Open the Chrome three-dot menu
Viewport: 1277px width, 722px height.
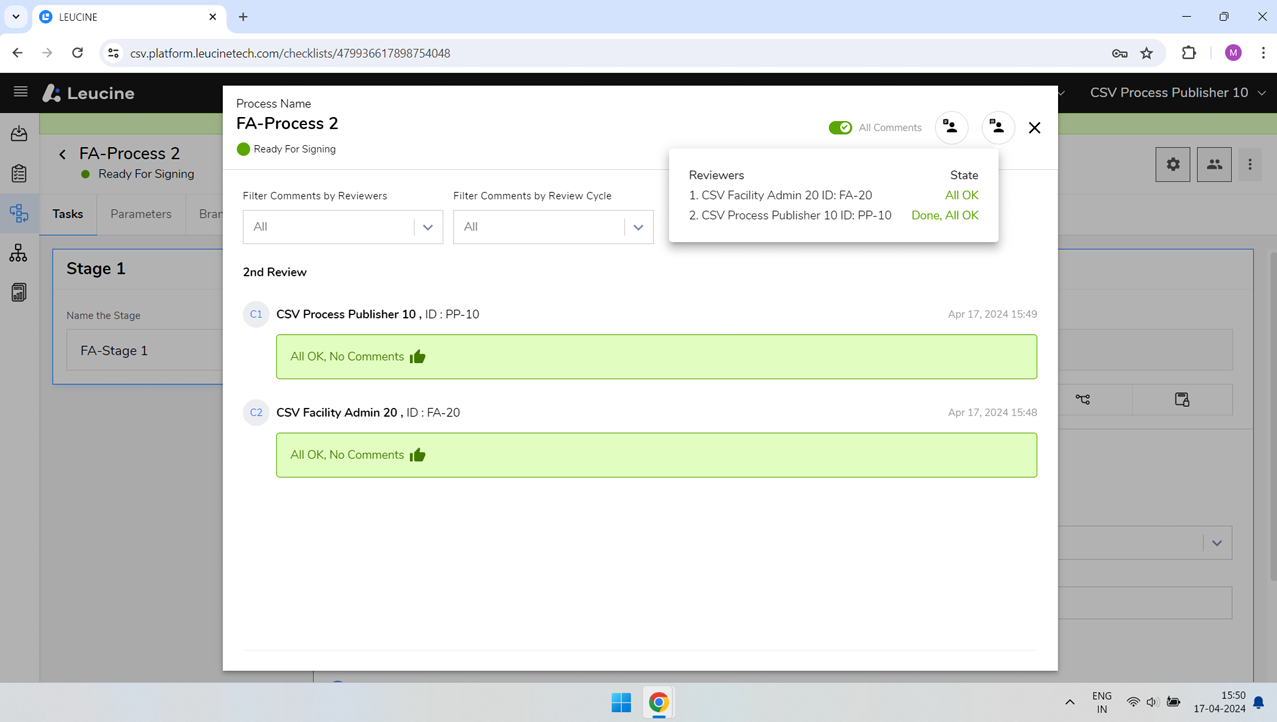pyautogui.click(x=1263, y=53)
